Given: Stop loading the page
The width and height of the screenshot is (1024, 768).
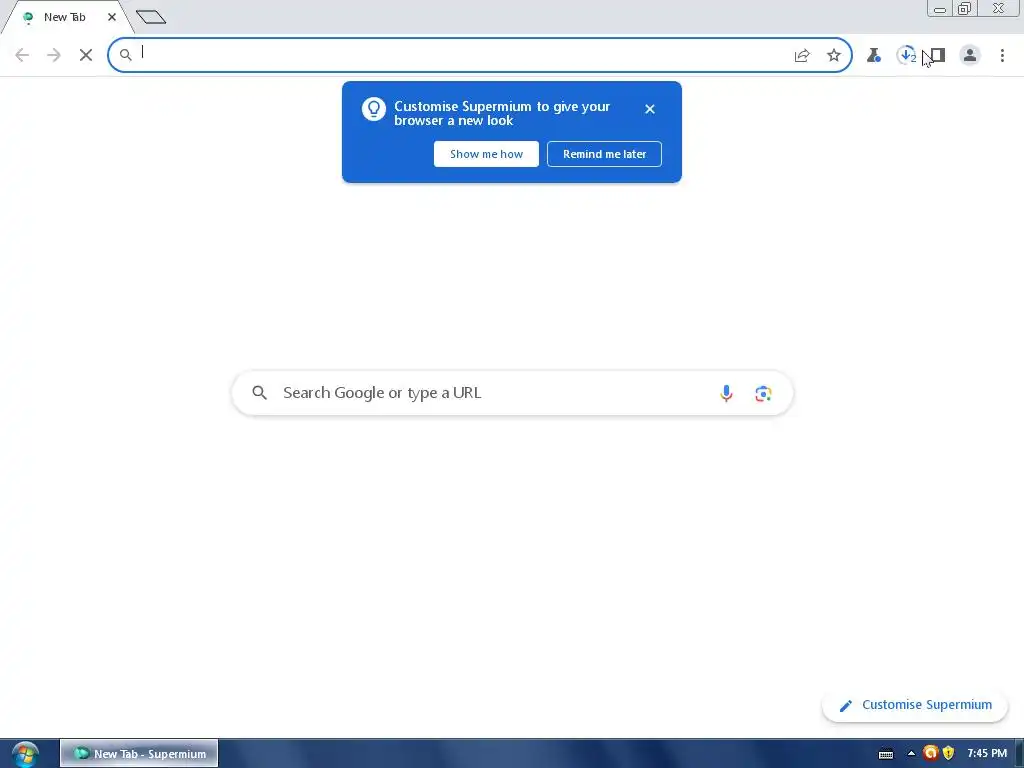Looking at the screenshot, I should tap(86, 55).
